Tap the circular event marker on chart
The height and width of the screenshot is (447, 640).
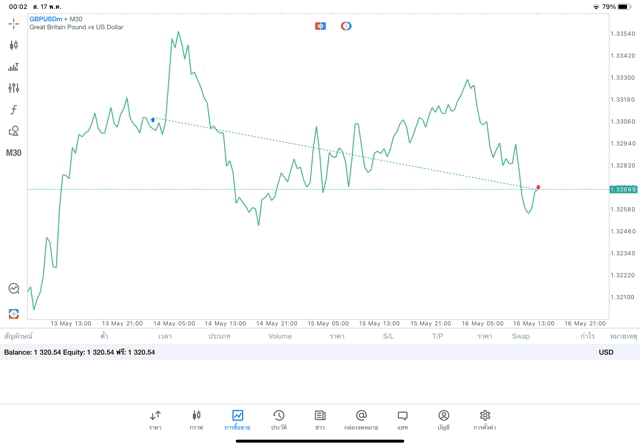346,26
